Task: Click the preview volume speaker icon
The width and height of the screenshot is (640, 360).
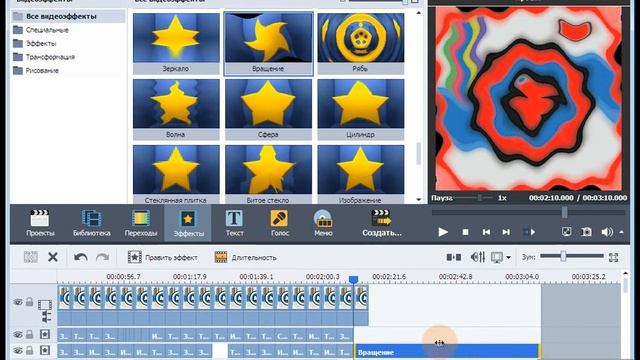Action: click(607, 232)
